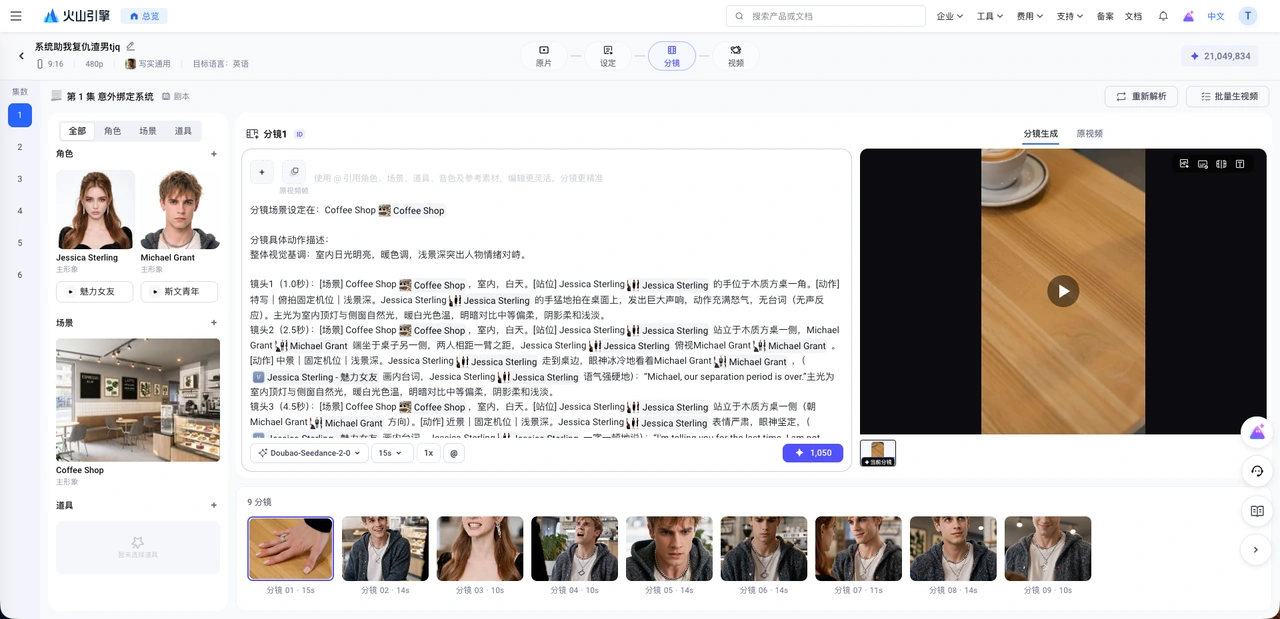
Task: Expand the 企业 dropdown menu
Action: [950, 16]
